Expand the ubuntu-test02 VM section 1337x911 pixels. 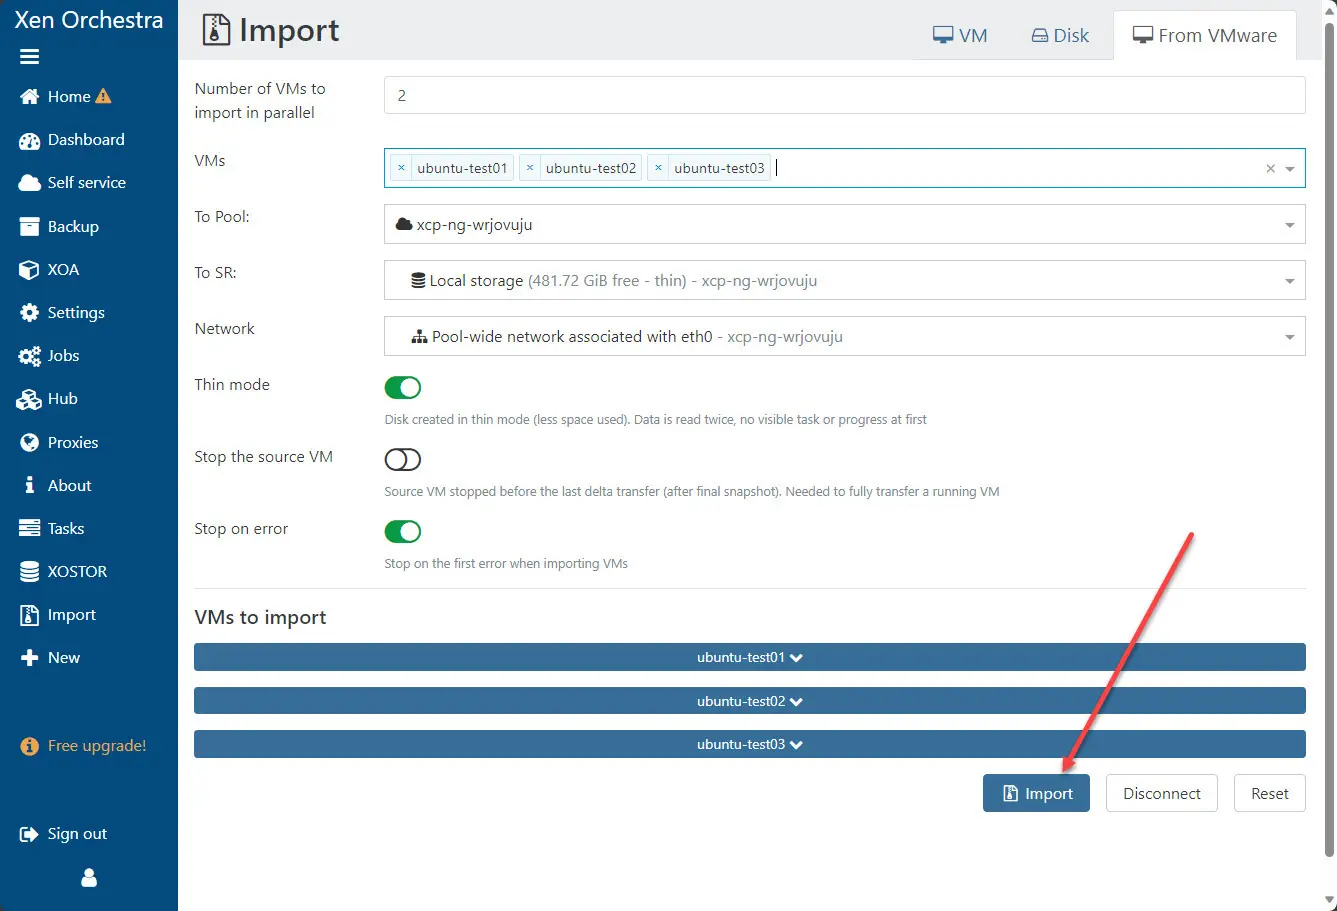[x=749, y=701]
